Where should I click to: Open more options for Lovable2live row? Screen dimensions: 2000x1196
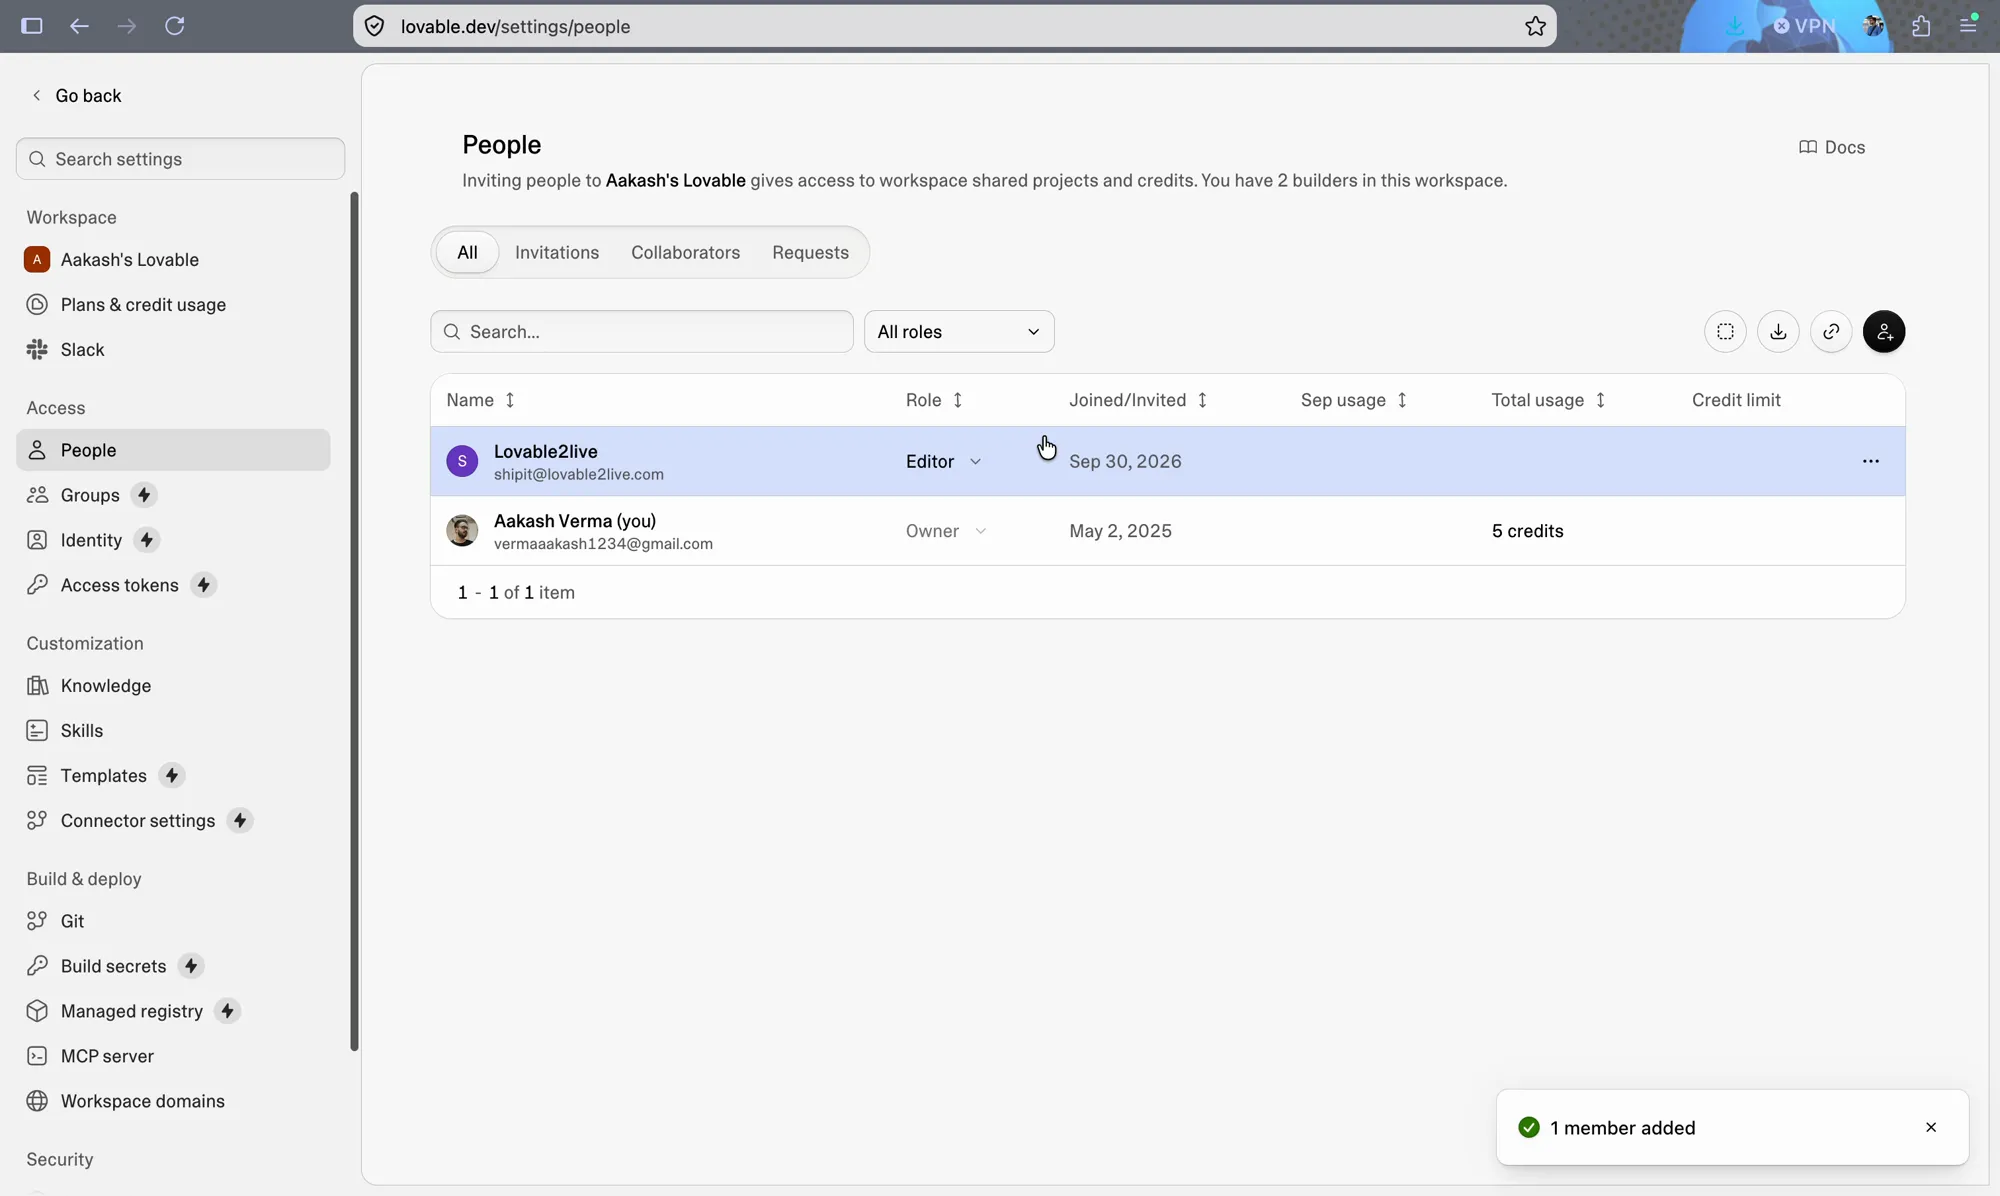1871,461
